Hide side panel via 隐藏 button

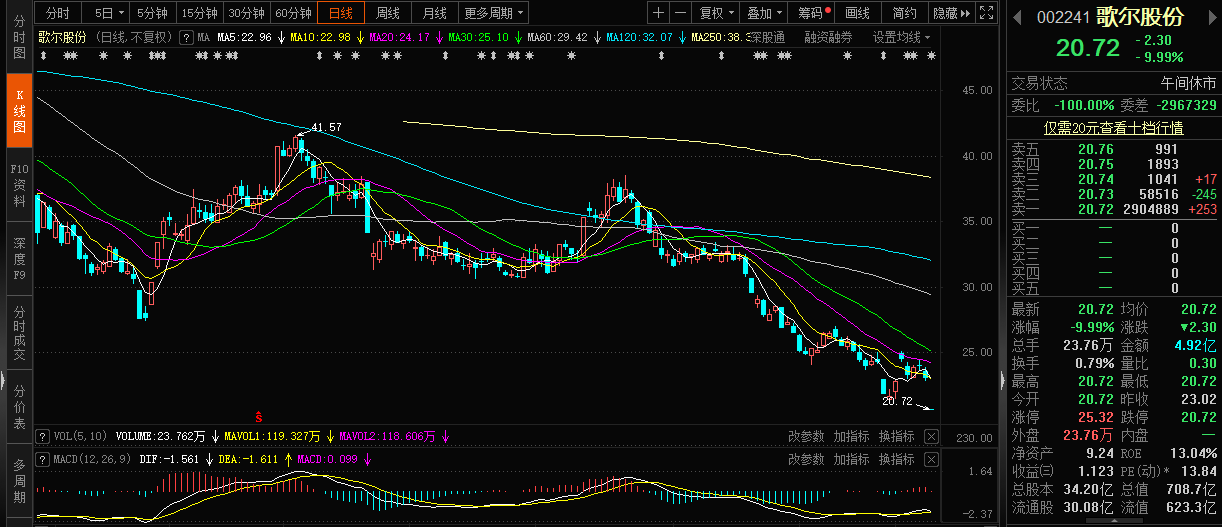coord(950,13)
